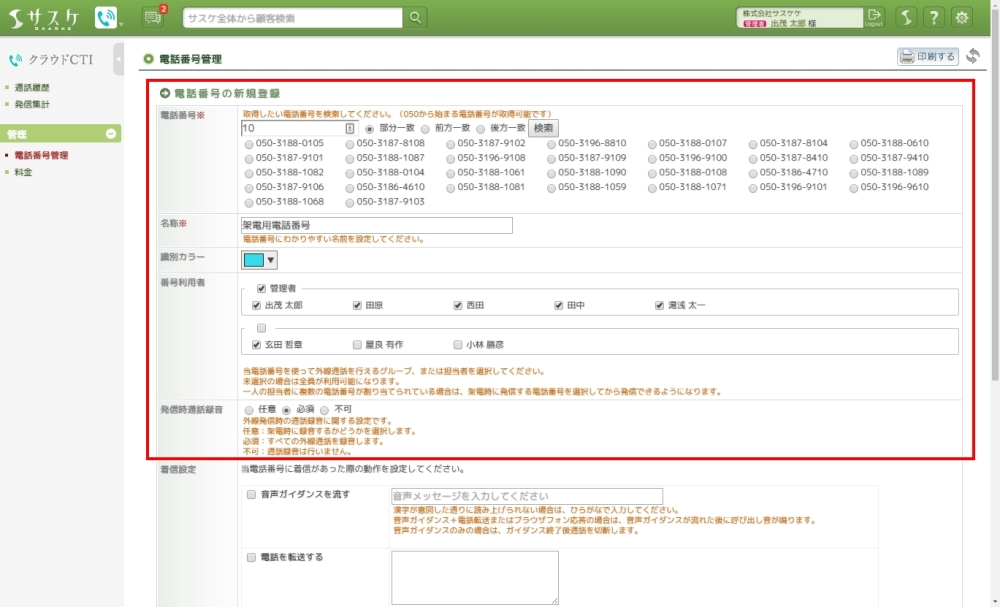
Task: Click the refresh arrows icon
Action: [973, 56]
